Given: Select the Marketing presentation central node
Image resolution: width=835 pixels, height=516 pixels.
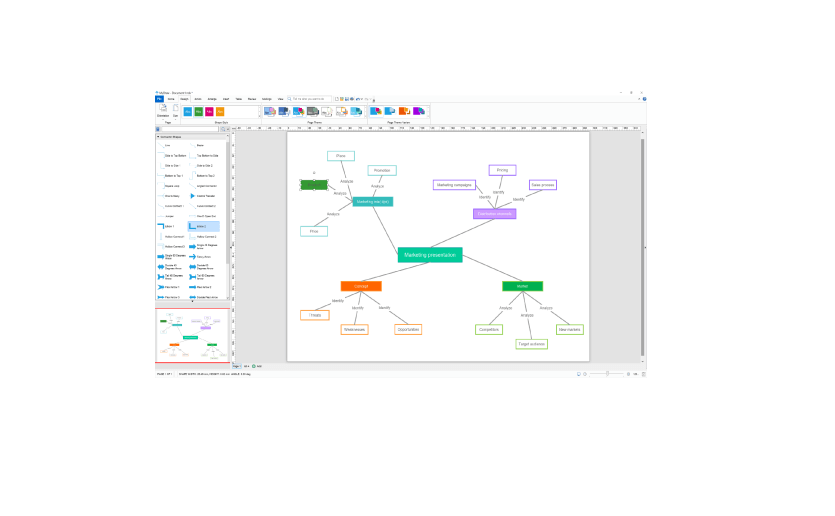Looking at the screenshot, I should click(430, 255).
